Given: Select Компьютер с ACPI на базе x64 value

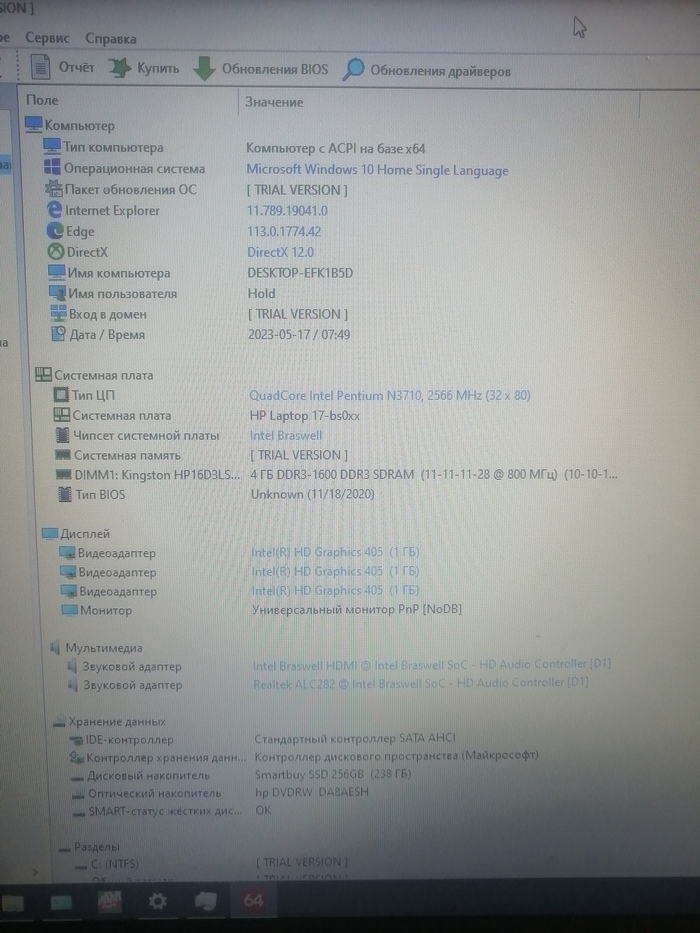Looking at the screenshot, I should 336,148.
